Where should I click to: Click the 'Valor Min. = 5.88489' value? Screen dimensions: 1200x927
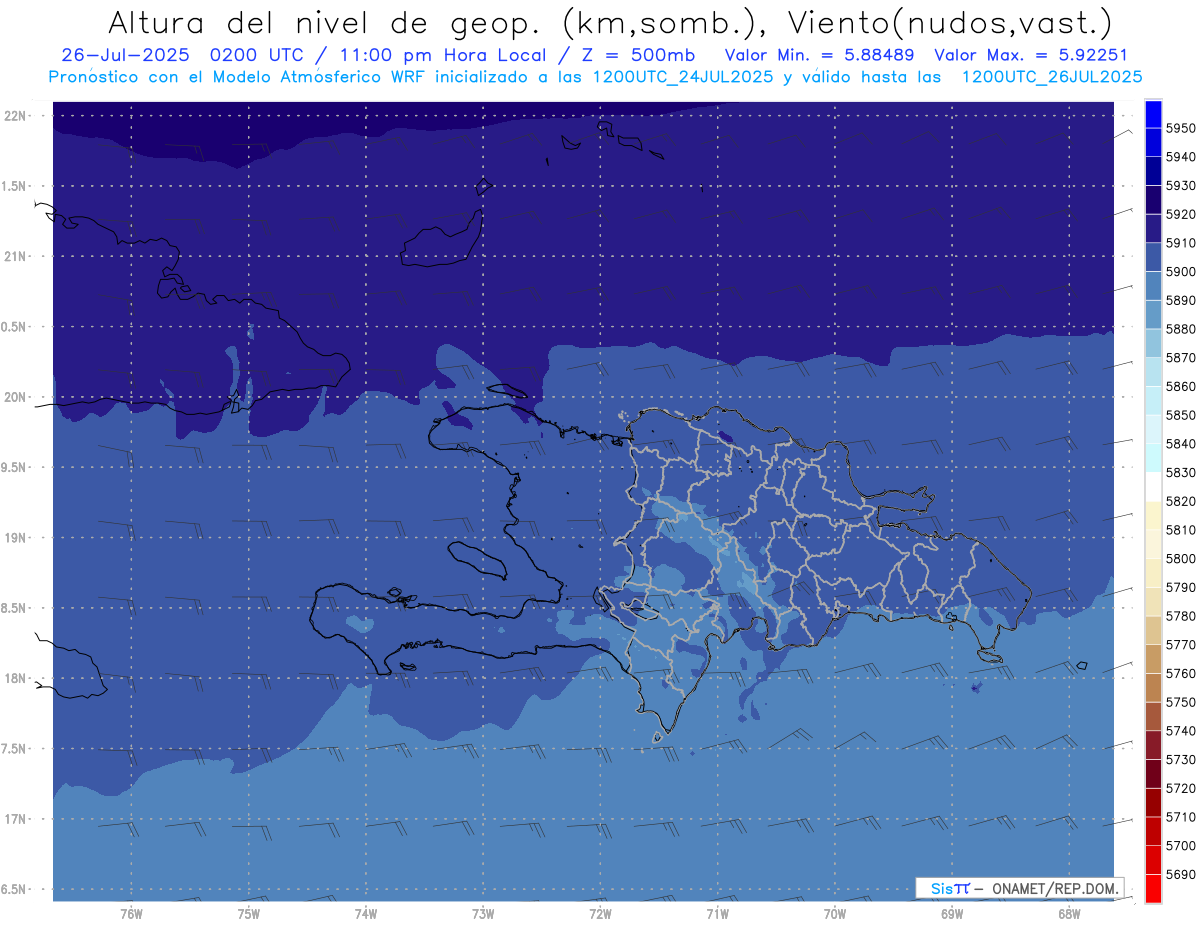[x=819, y=55]
